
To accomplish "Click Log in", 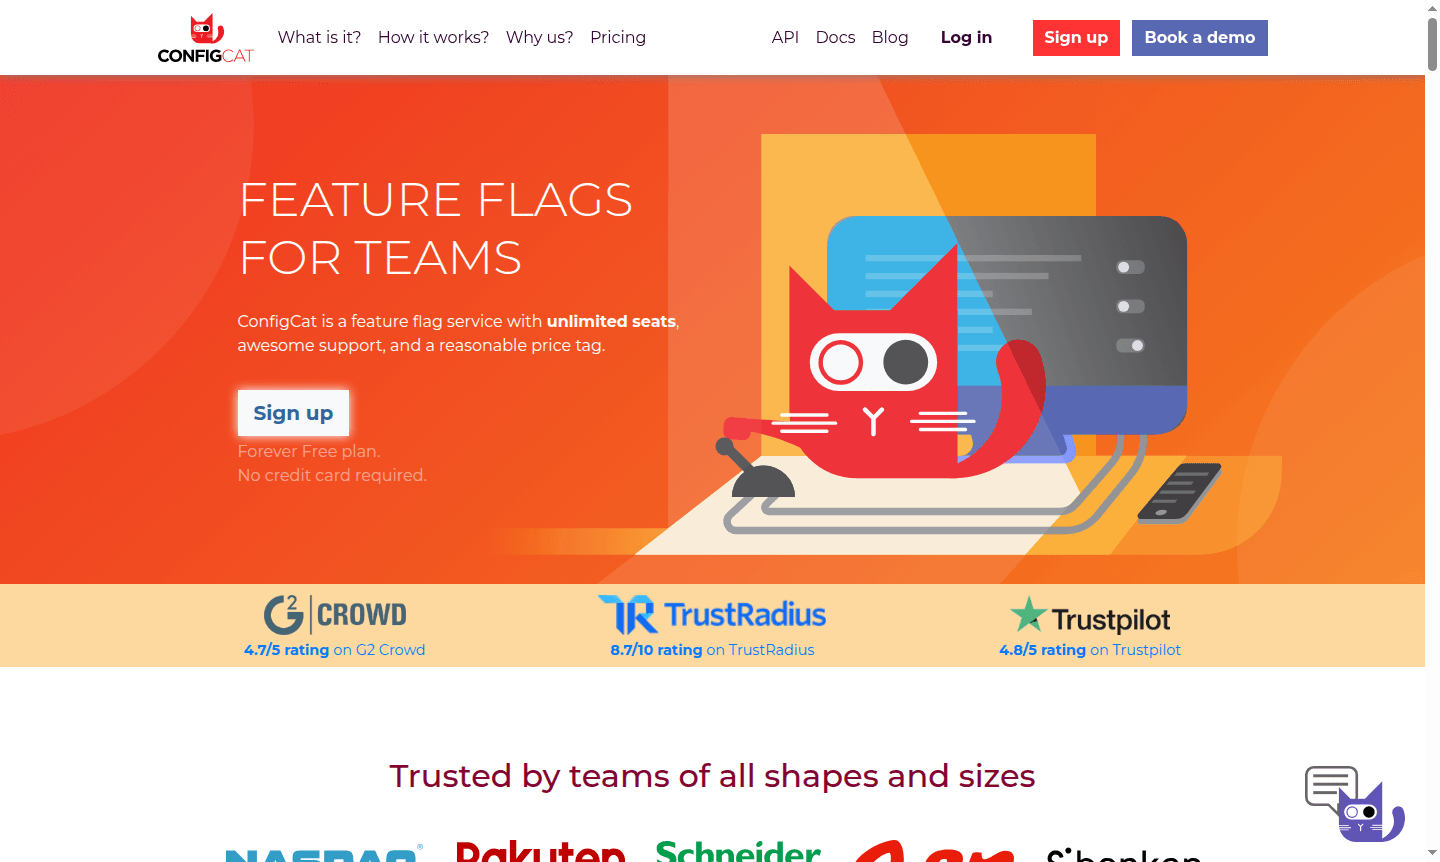I will pos(966,37).
